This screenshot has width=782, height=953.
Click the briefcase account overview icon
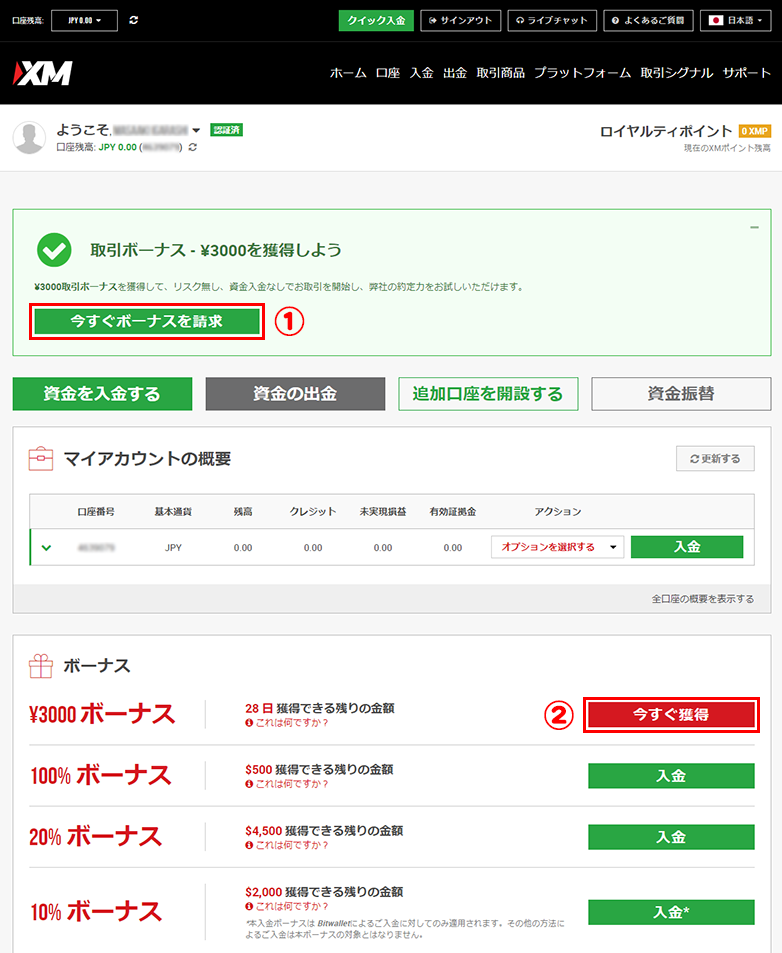[x=41, y=458]
